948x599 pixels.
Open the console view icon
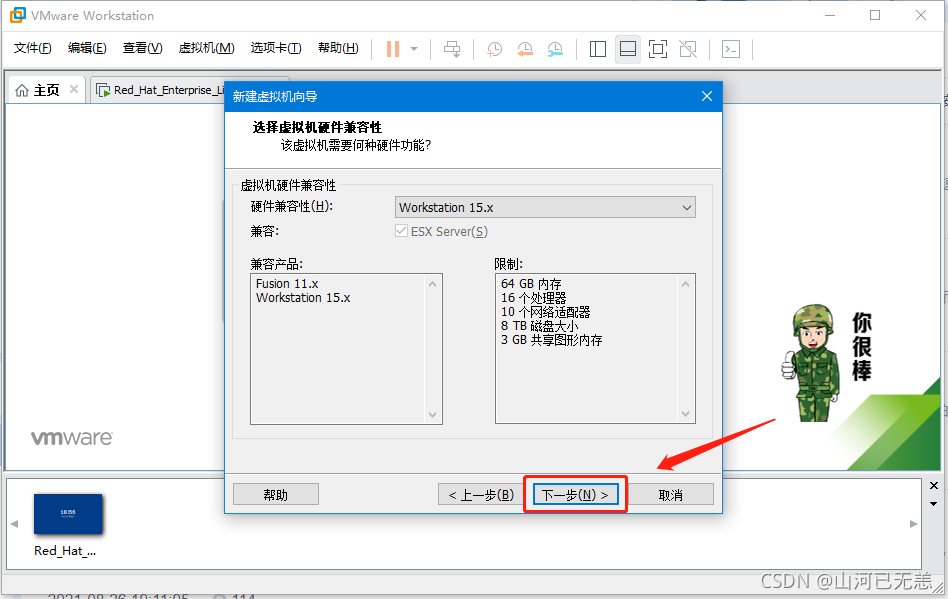pos(731,49)
